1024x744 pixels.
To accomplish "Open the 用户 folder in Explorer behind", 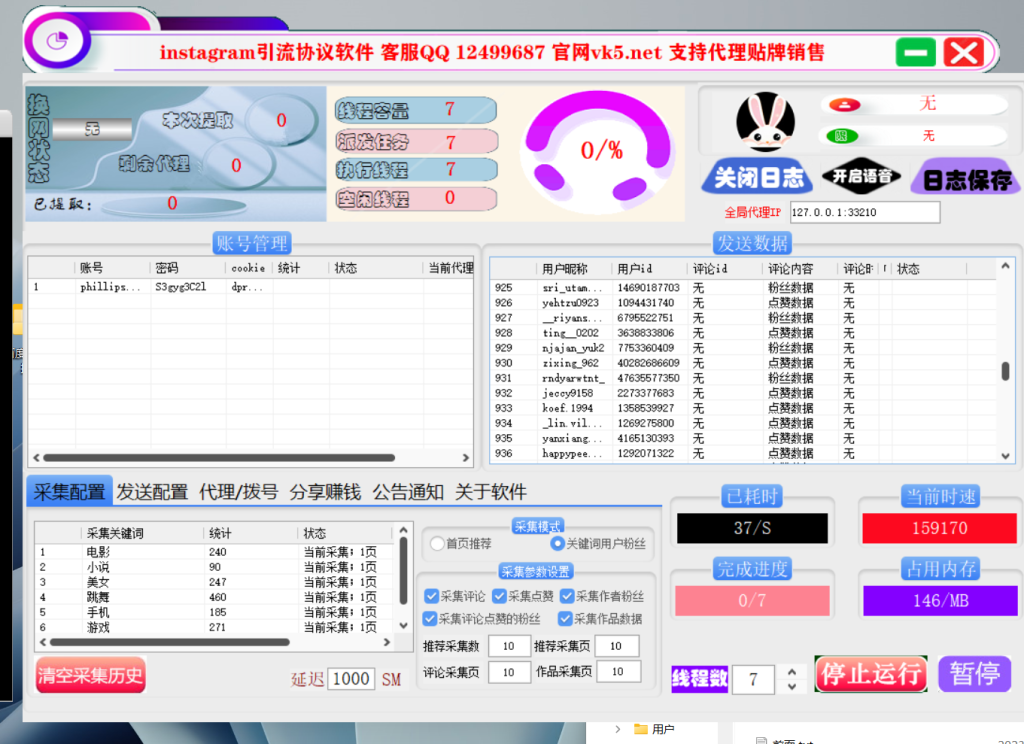I will coord(661,731).
